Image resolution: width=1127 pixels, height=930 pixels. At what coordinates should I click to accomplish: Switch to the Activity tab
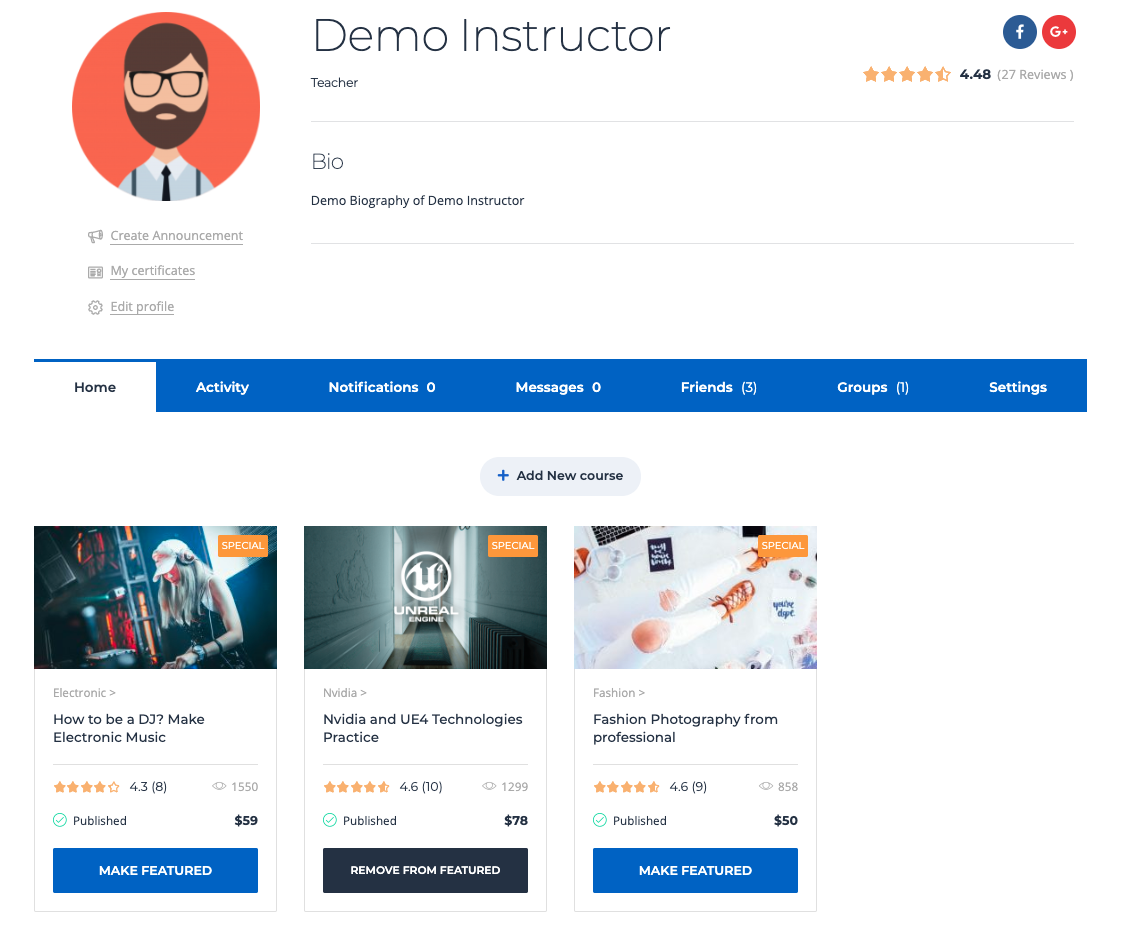click(x=222, y=387)
